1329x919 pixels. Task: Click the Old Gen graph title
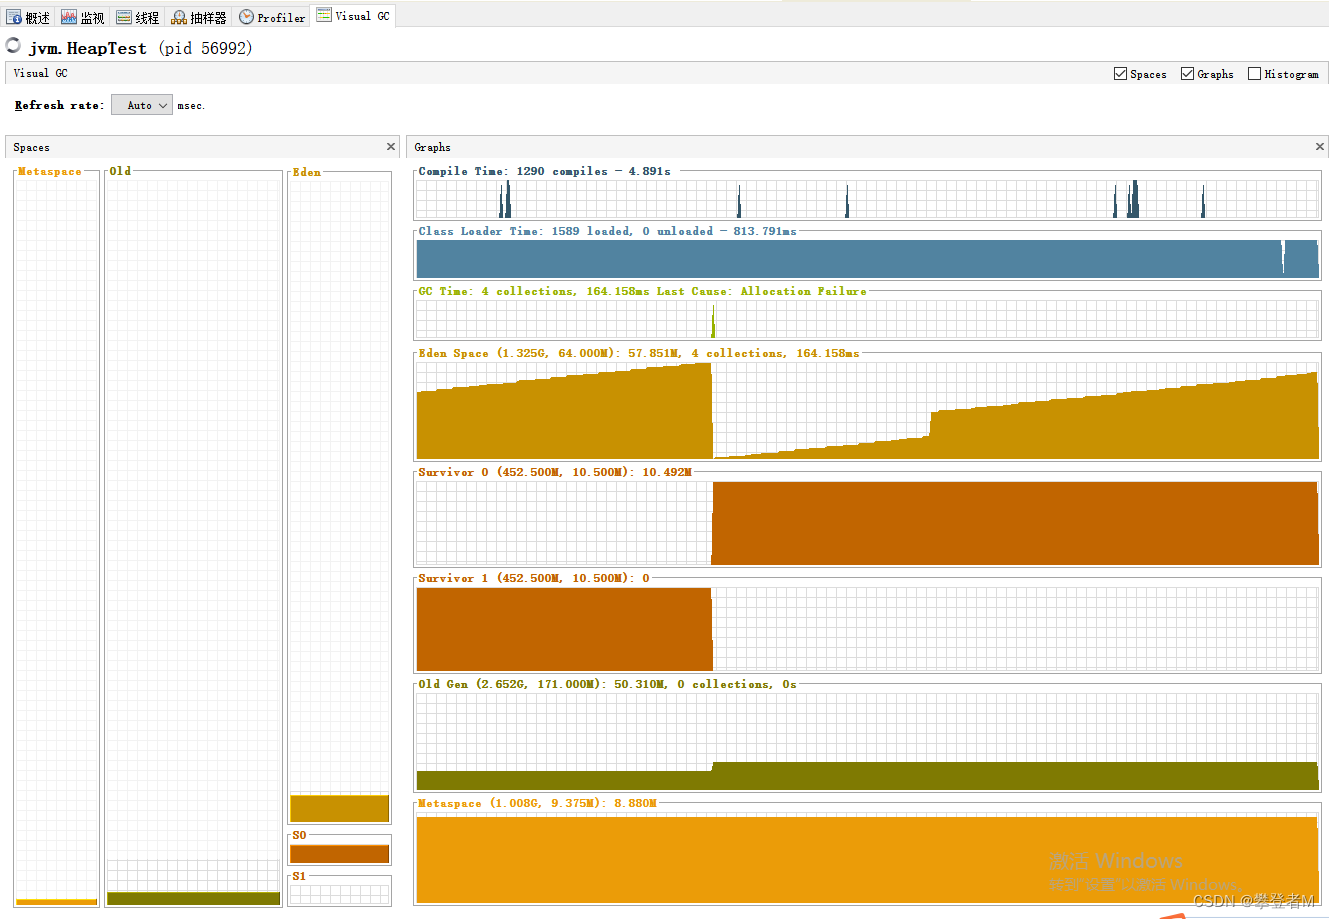(x=607, y=684)
